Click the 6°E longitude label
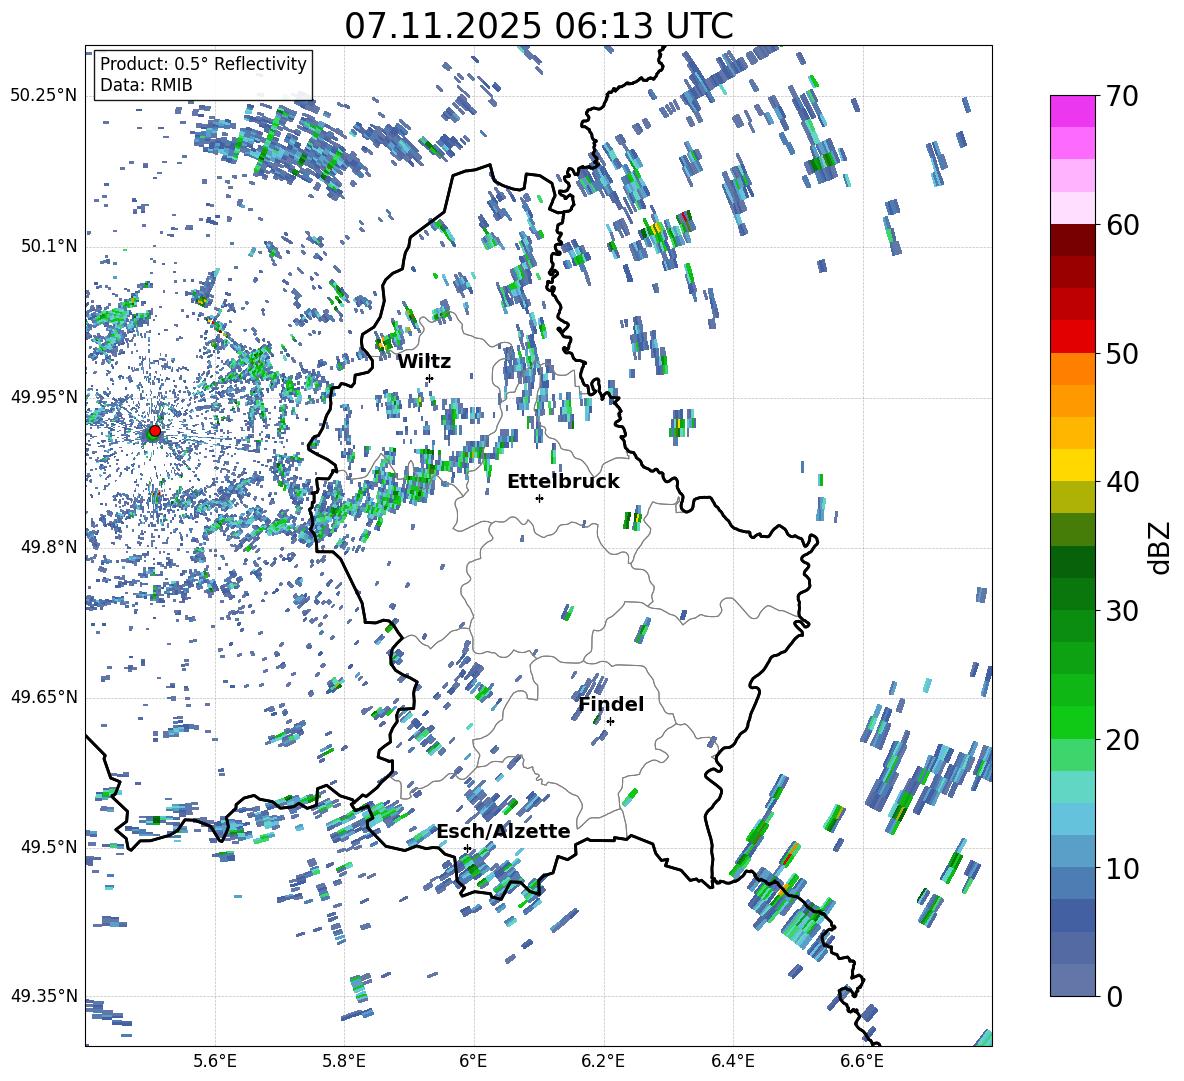This screenshot has width=1184, height=1081. [474, 1061]
